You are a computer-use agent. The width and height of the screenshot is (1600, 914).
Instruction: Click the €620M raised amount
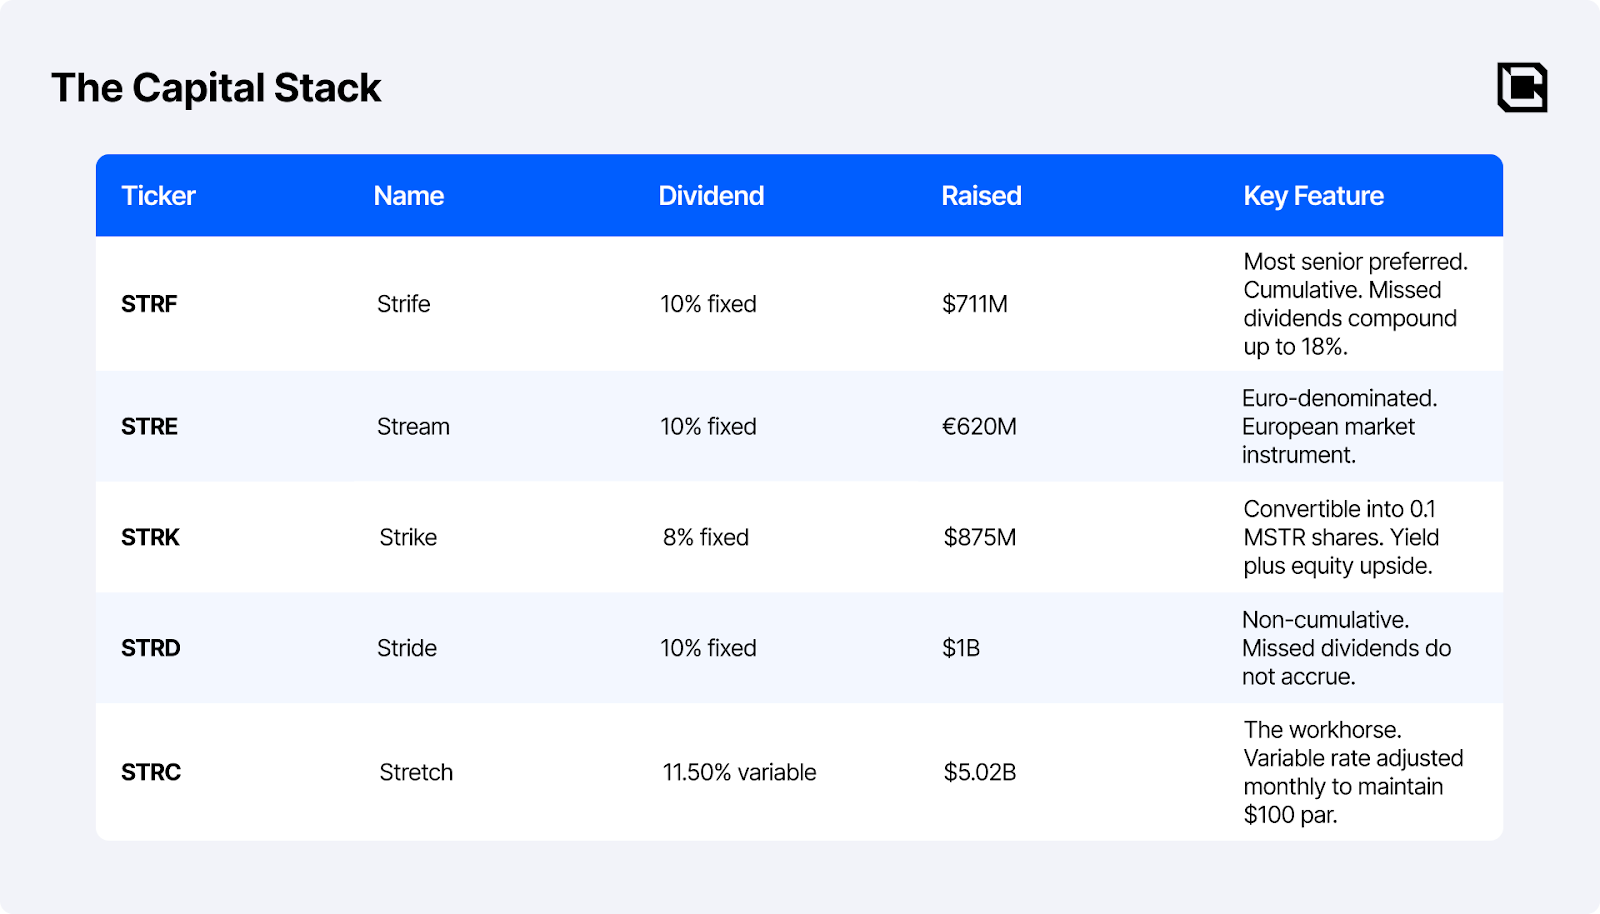[978, 427]
